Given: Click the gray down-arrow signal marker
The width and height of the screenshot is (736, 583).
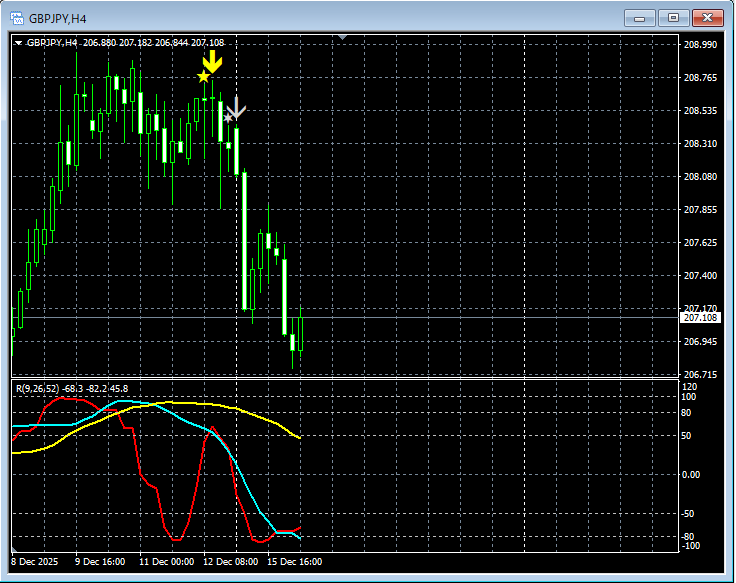Looking at the screenshot, I should (x=237, y=107).
